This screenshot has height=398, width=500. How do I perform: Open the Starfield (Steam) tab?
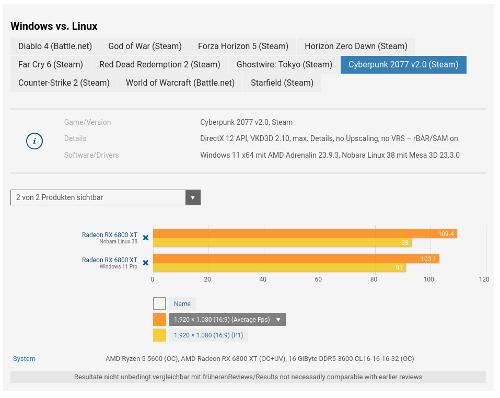pyautogui.click(x=282, y=83)
